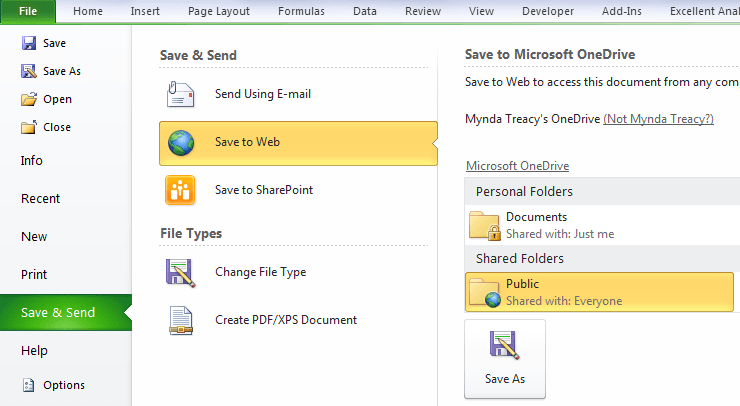
Task: Click the Save to Web globe icon
Action: coord(181,143)
